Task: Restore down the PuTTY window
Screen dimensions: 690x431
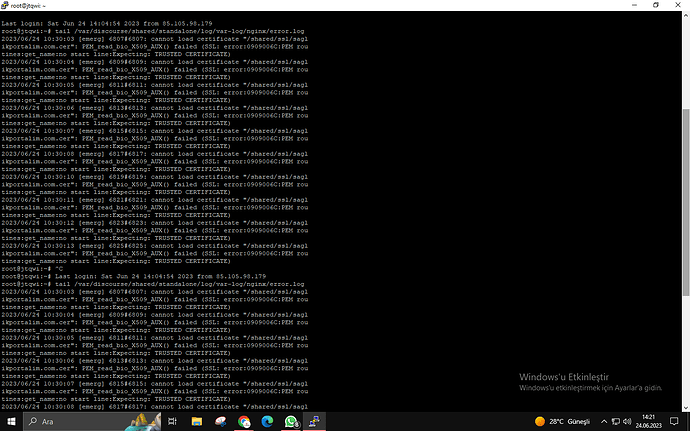Action: pos(656,5)
